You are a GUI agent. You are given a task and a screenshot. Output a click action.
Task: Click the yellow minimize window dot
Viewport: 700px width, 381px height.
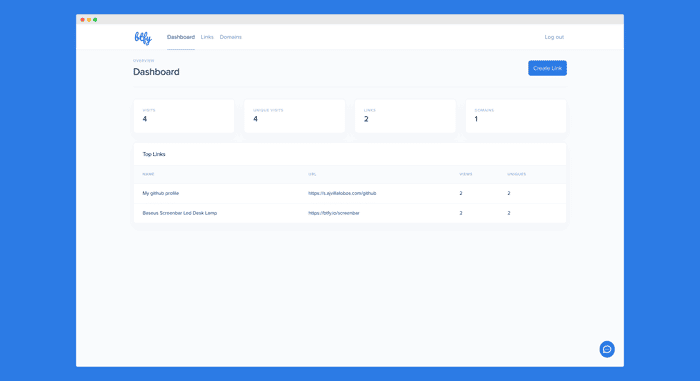click(x=89, y=20)
